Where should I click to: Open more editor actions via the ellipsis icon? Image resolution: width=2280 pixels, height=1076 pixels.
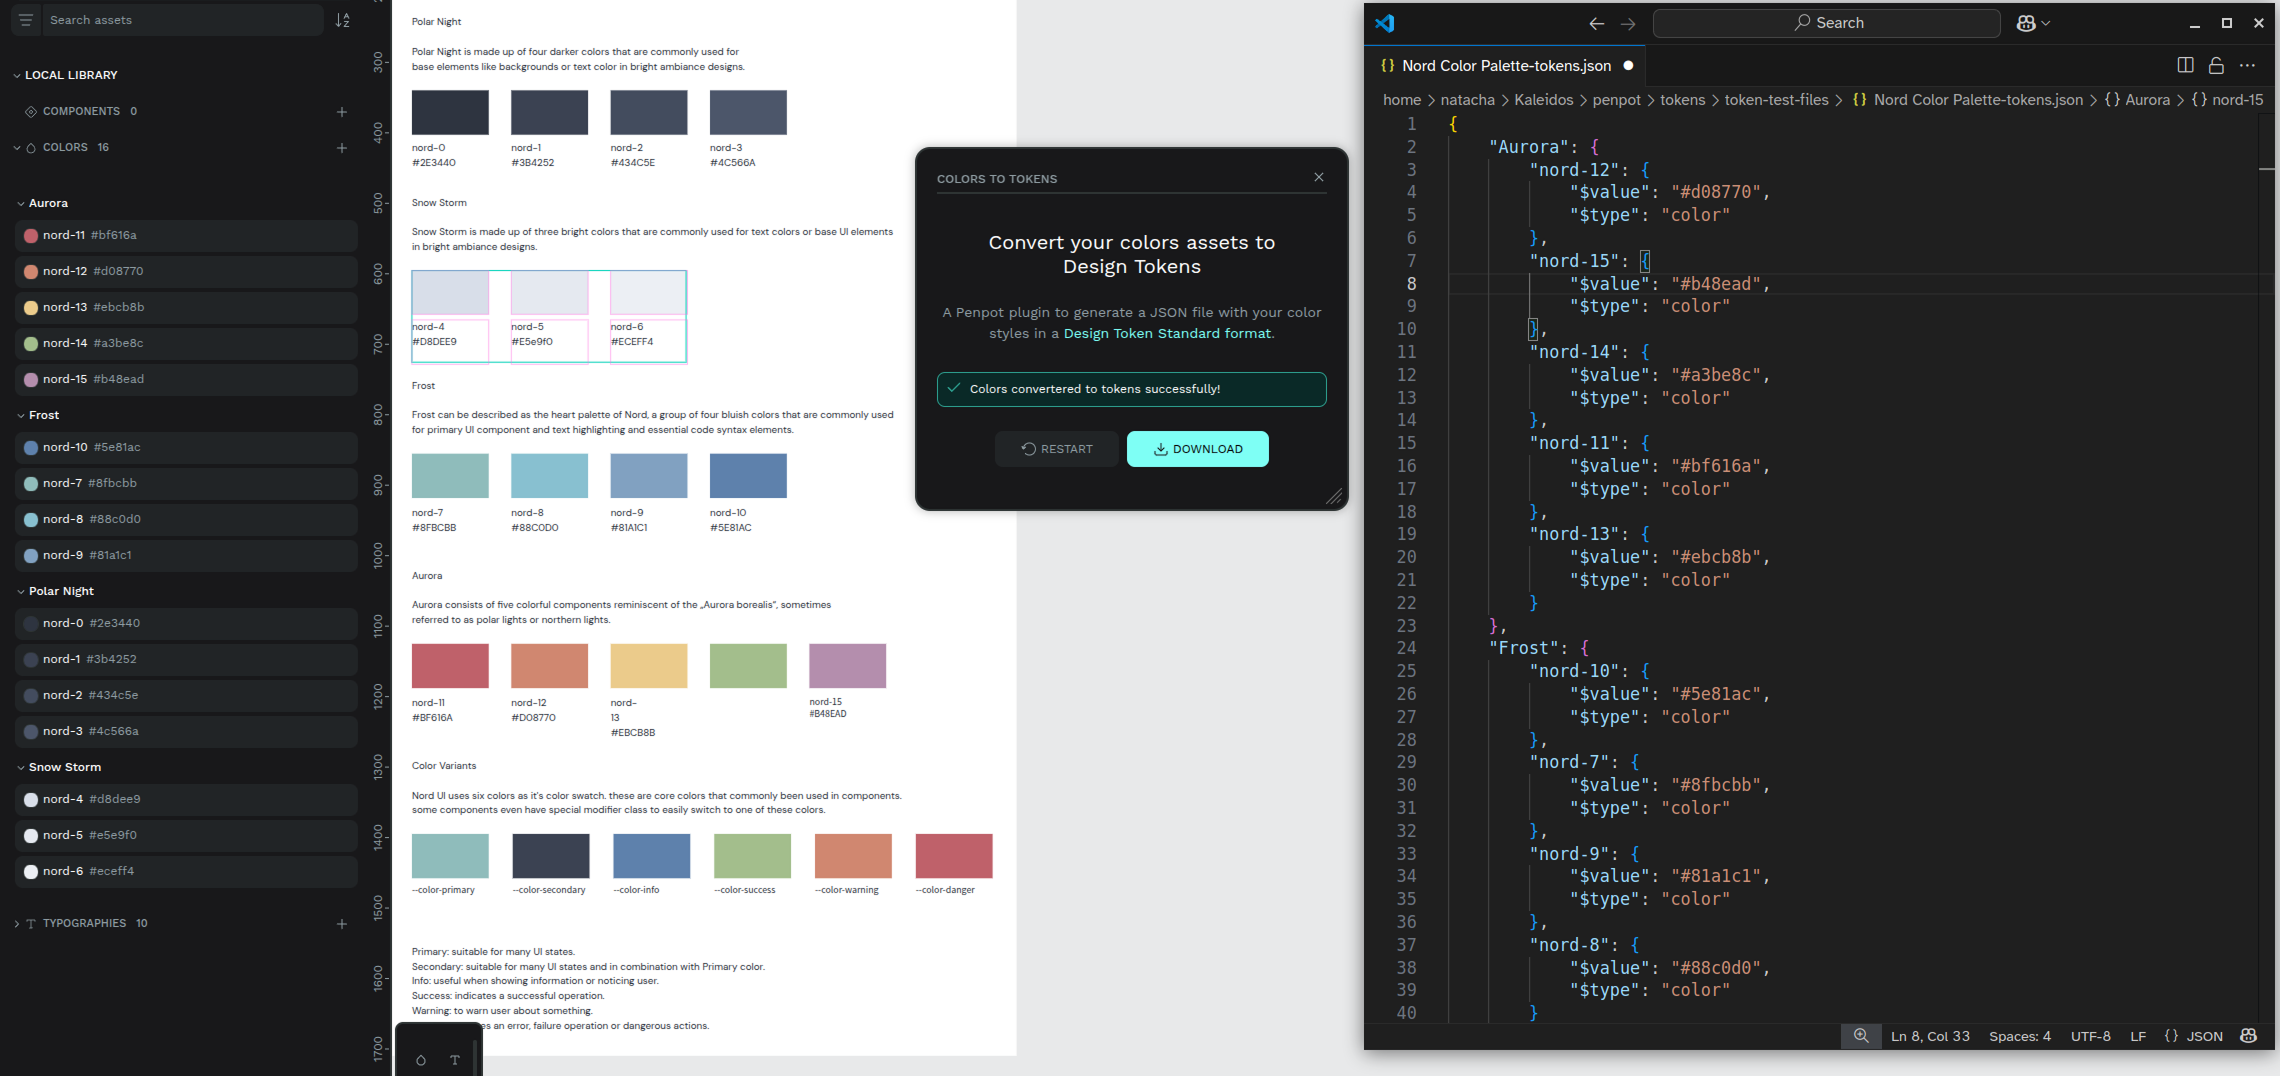[x=2249, y=65]
